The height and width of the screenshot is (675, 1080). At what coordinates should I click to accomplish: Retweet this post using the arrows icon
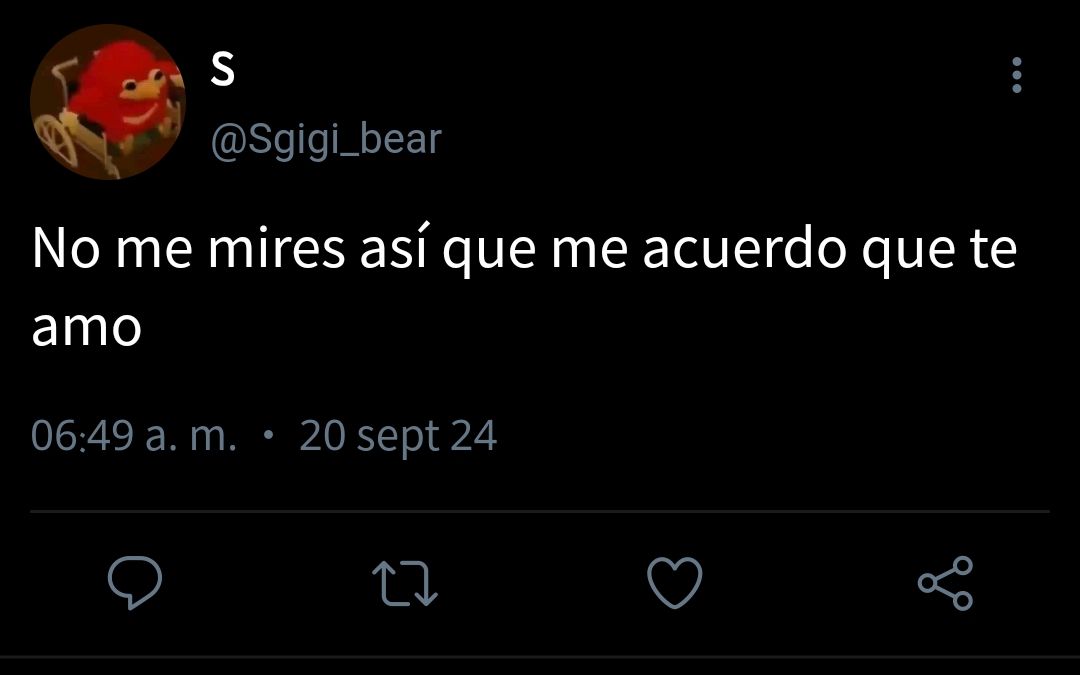pos(405,583)
